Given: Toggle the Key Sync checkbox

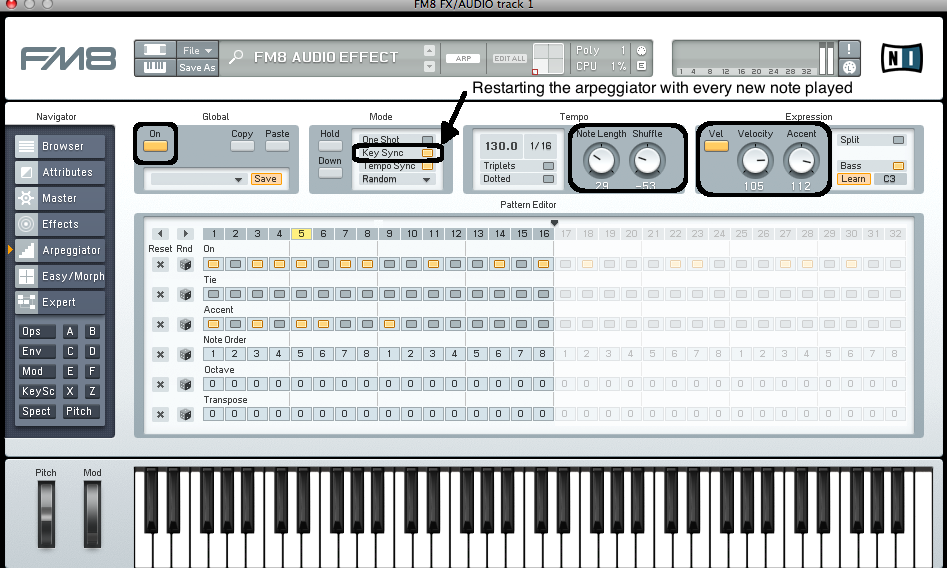Looking at the screenshot, I should coord(427,153).
